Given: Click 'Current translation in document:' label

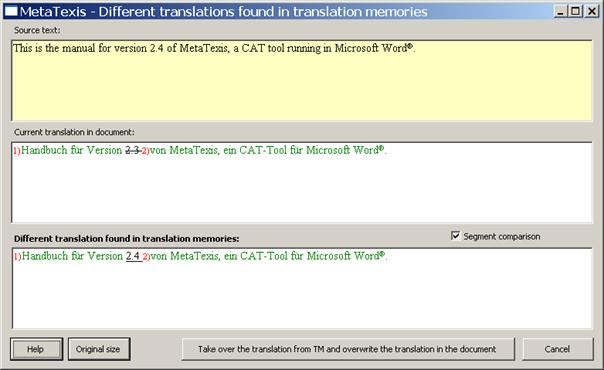Looking at the screenshot, I should click(x=74, y=132).
